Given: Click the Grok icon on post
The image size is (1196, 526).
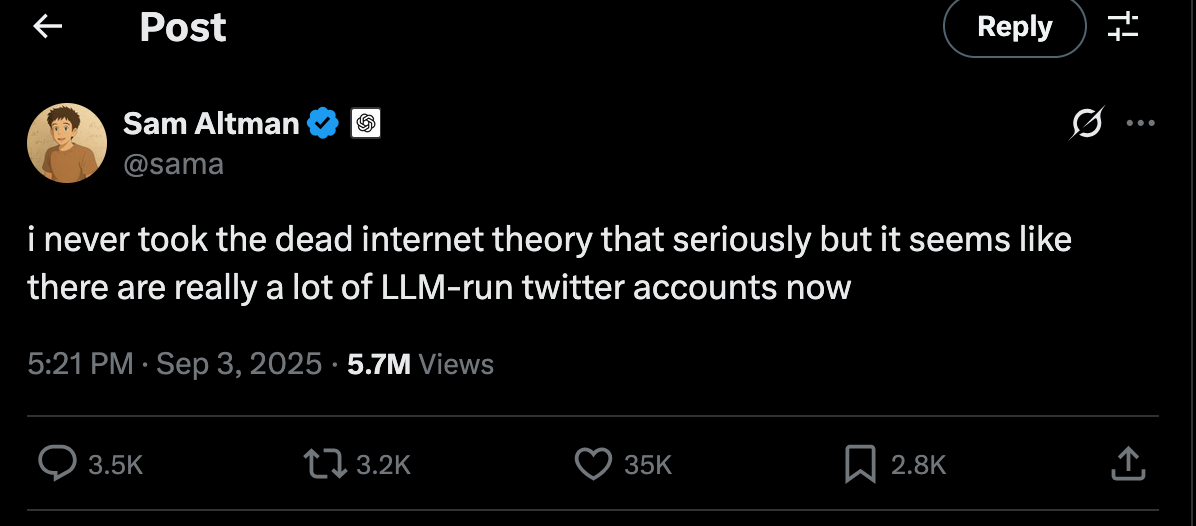Looking at the screenshot, I should (x=1087, y=125).
